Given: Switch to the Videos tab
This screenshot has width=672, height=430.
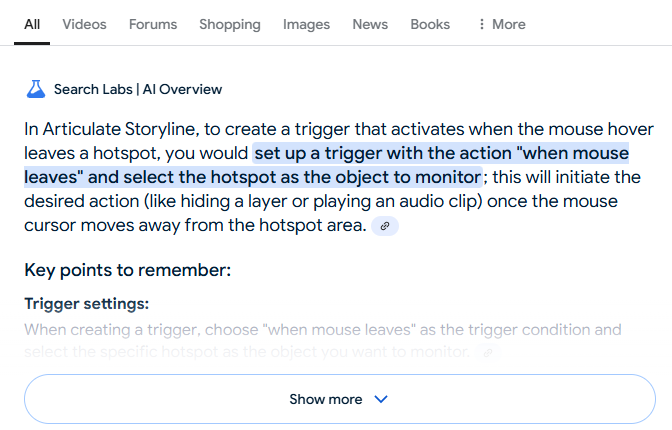Looking at the screenshot, I should click(84, 24).
